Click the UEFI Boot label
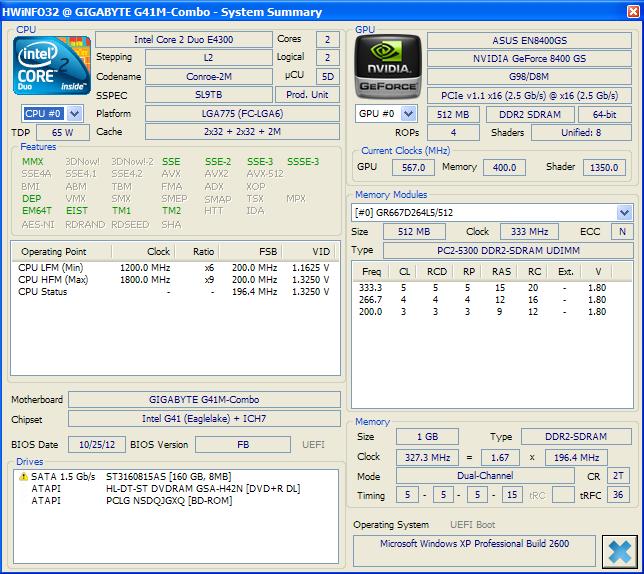The image size is (644, 574). (472, 525)
